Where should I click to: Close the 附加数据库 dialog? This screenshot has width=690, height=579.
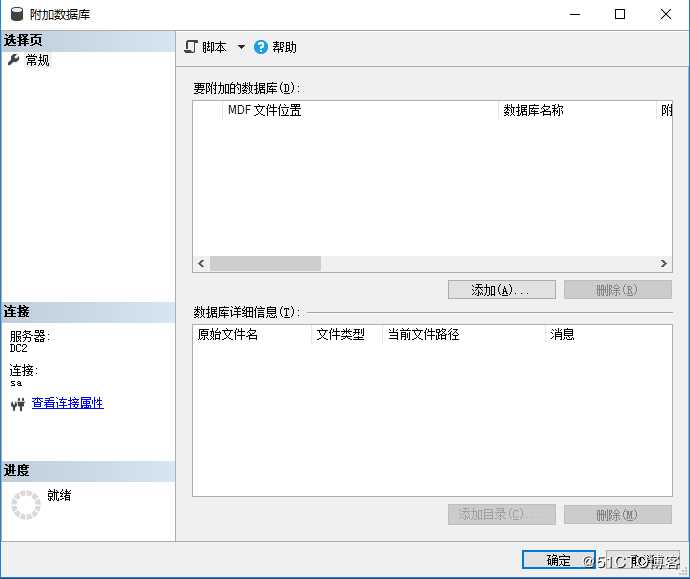tap(666, 14)
